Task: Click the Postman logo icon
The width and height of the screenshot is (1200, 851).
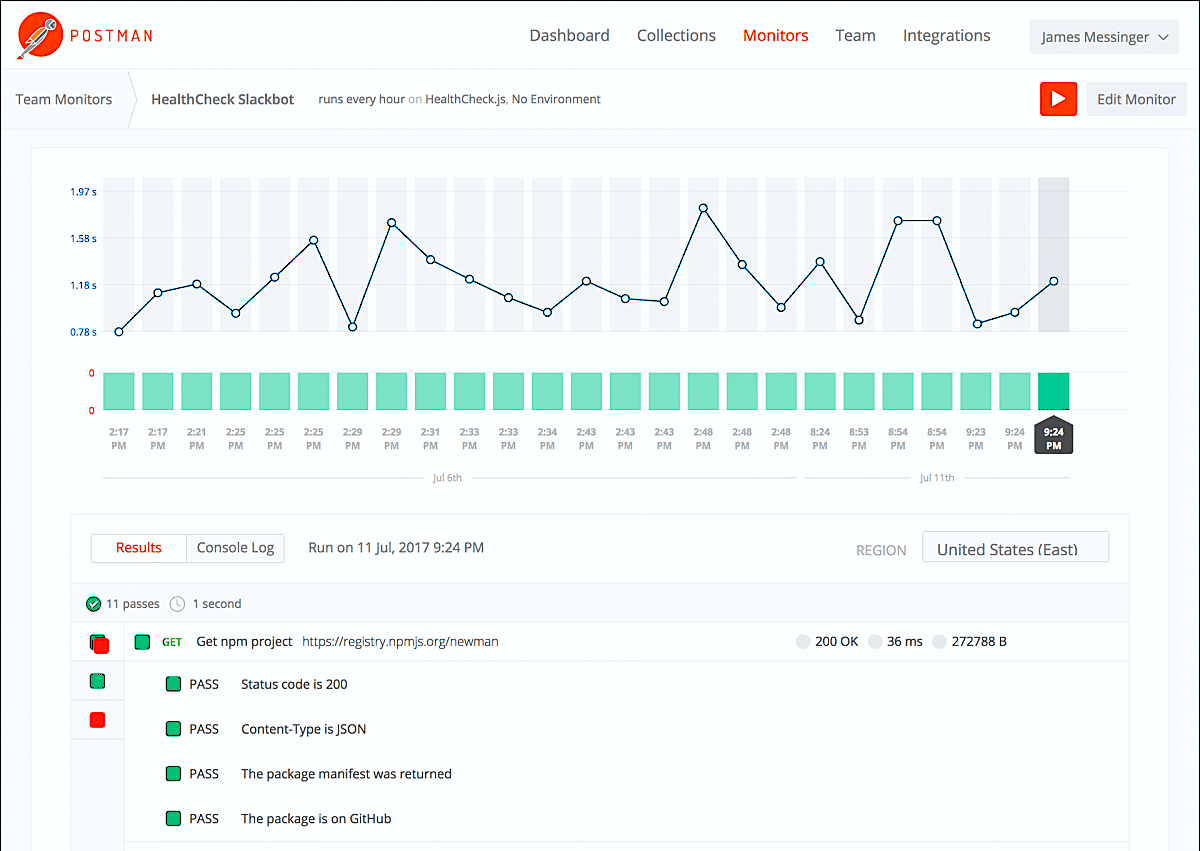Action: click(38, 35)
